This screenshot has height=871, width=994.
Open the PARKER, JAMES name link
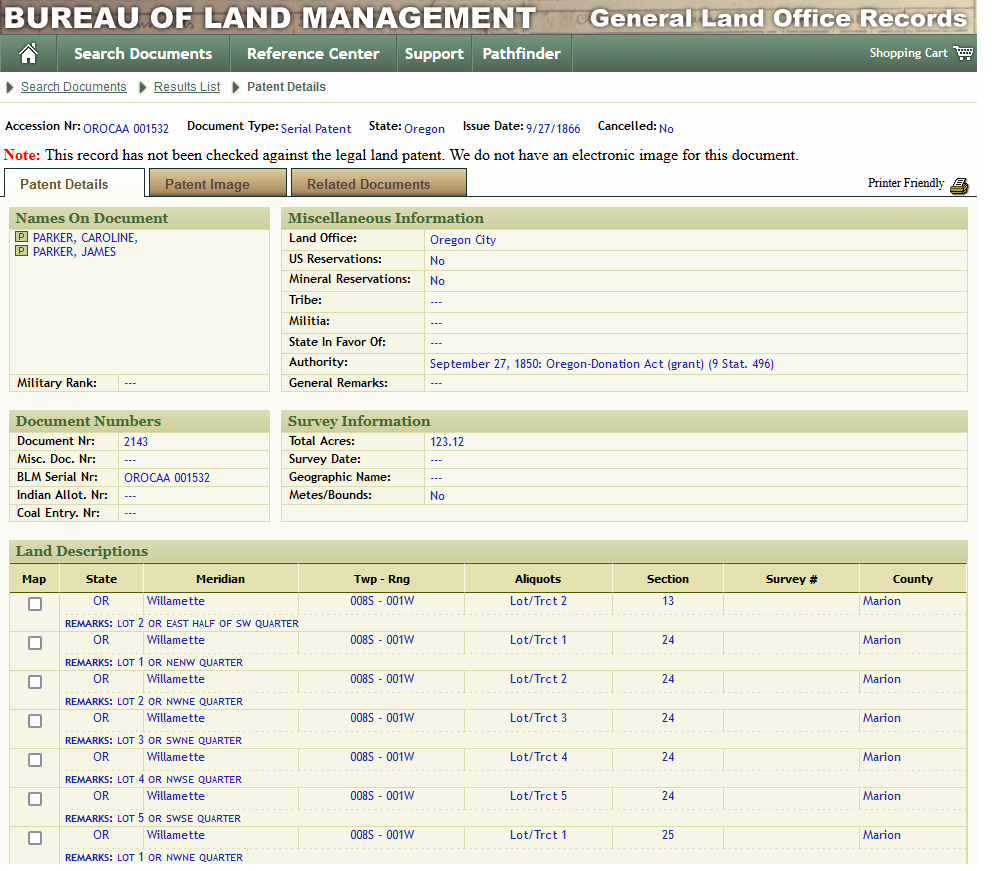pos(74,252)
